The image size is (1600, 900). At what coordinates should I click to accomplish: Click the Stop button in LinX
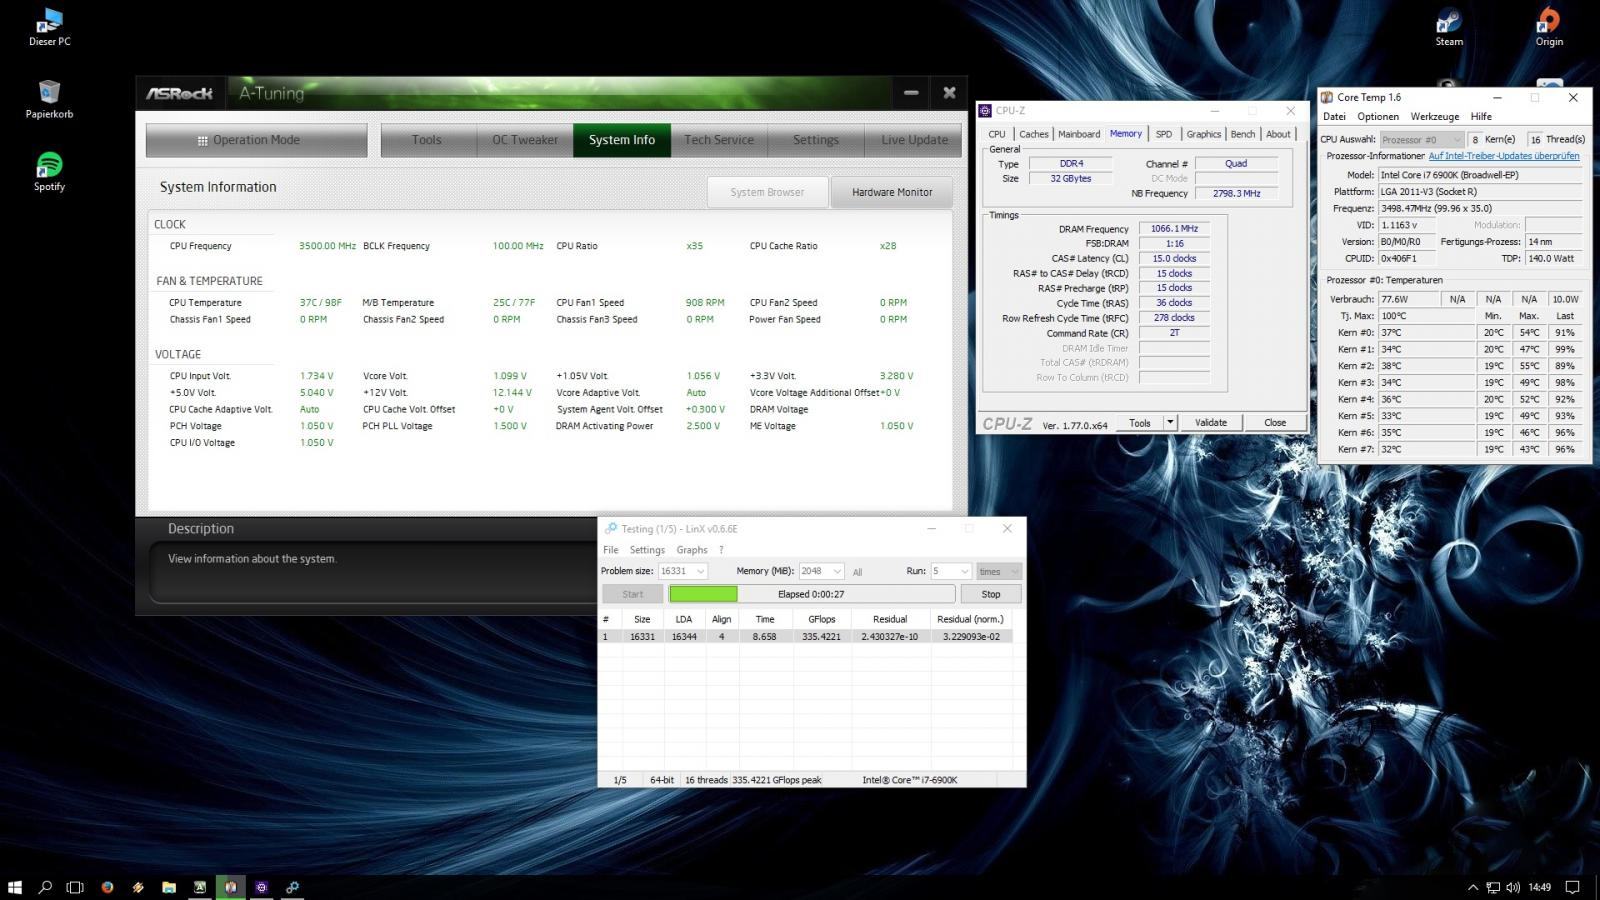[x=991, y=594]
